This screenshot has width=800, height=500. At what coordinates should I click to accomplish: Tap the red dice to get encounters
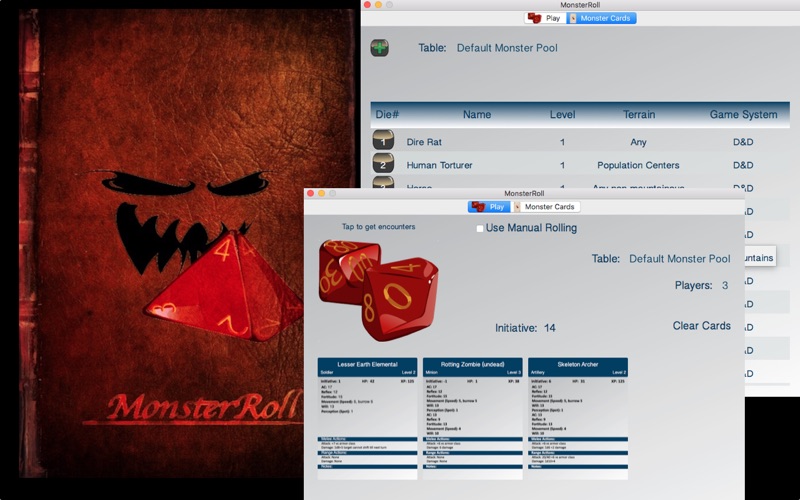[378, 289]
